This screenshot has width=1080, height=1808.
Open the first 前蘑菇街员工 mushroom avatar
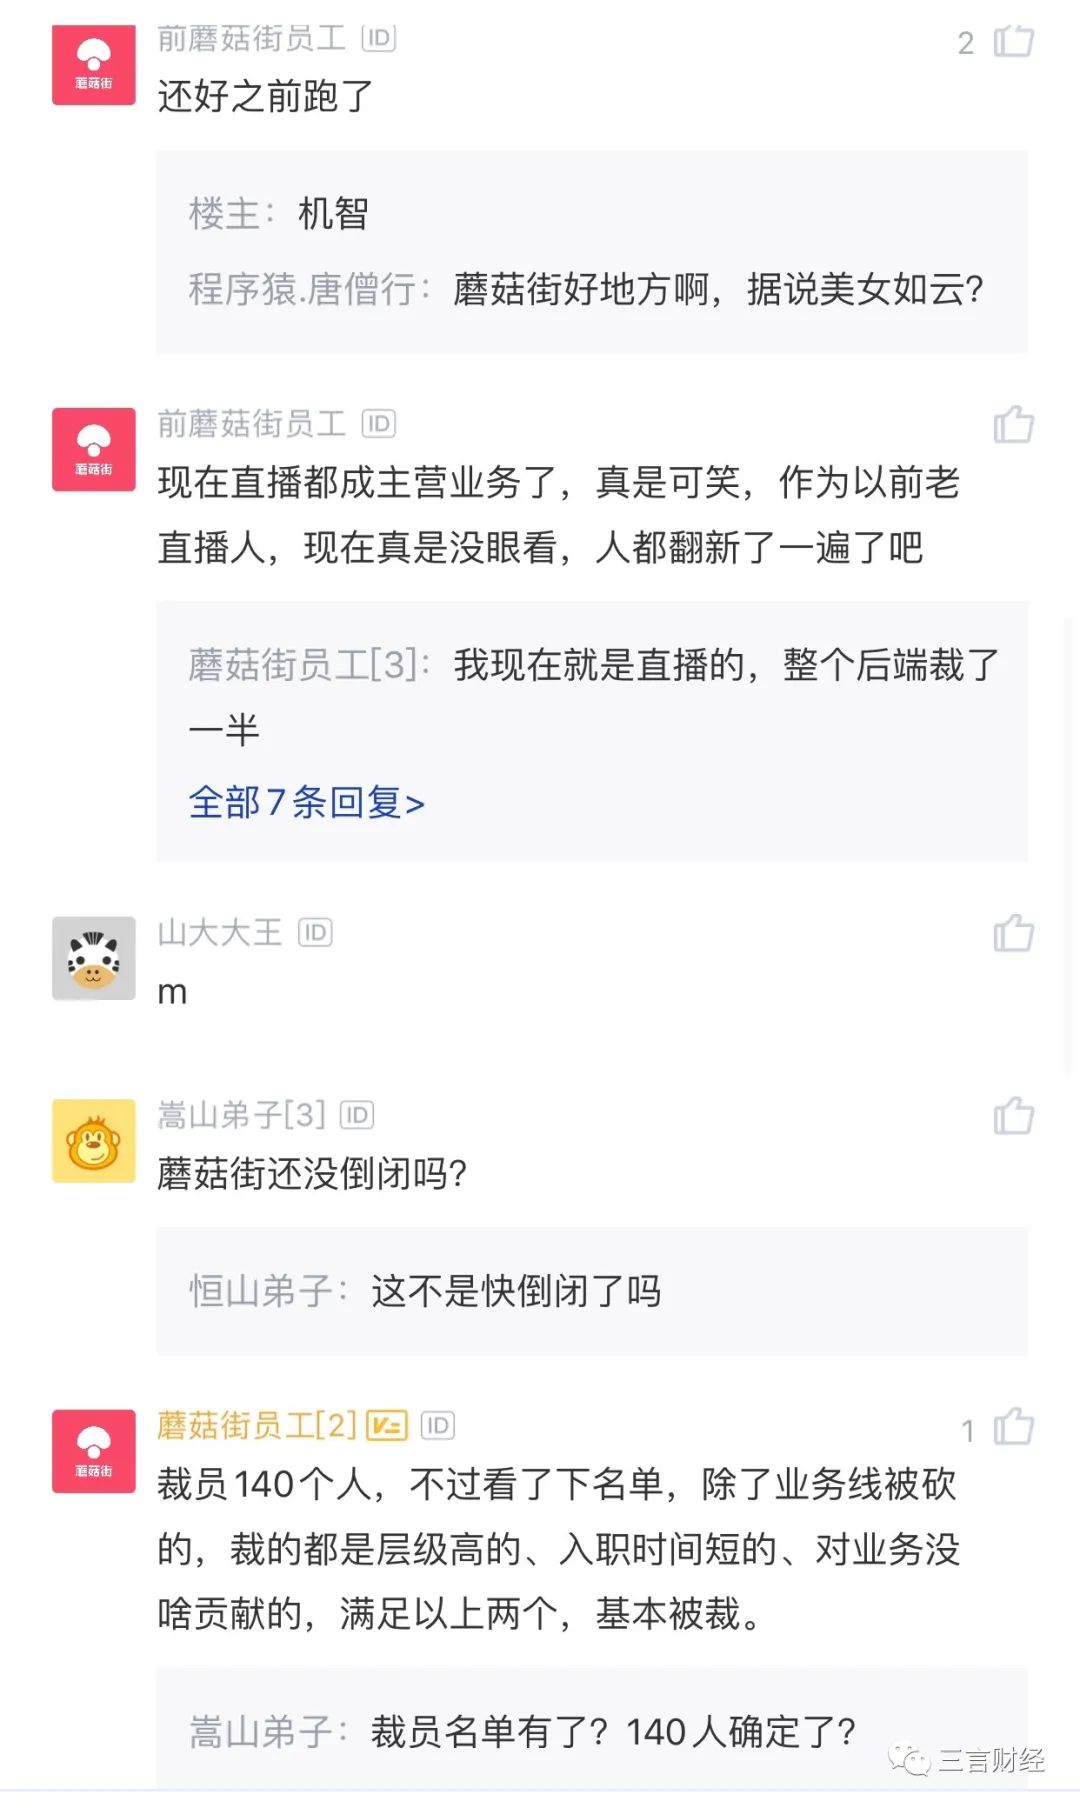click(94, 65)
